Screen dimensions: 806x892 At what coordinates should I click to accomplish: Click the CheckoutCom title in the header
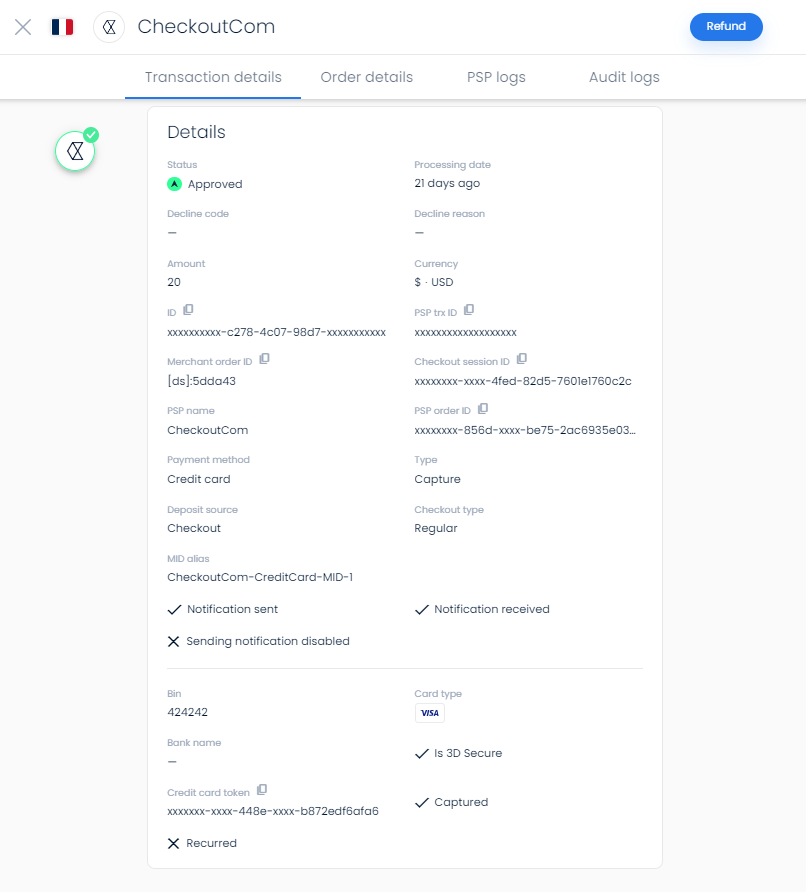(x=206, y=27)
